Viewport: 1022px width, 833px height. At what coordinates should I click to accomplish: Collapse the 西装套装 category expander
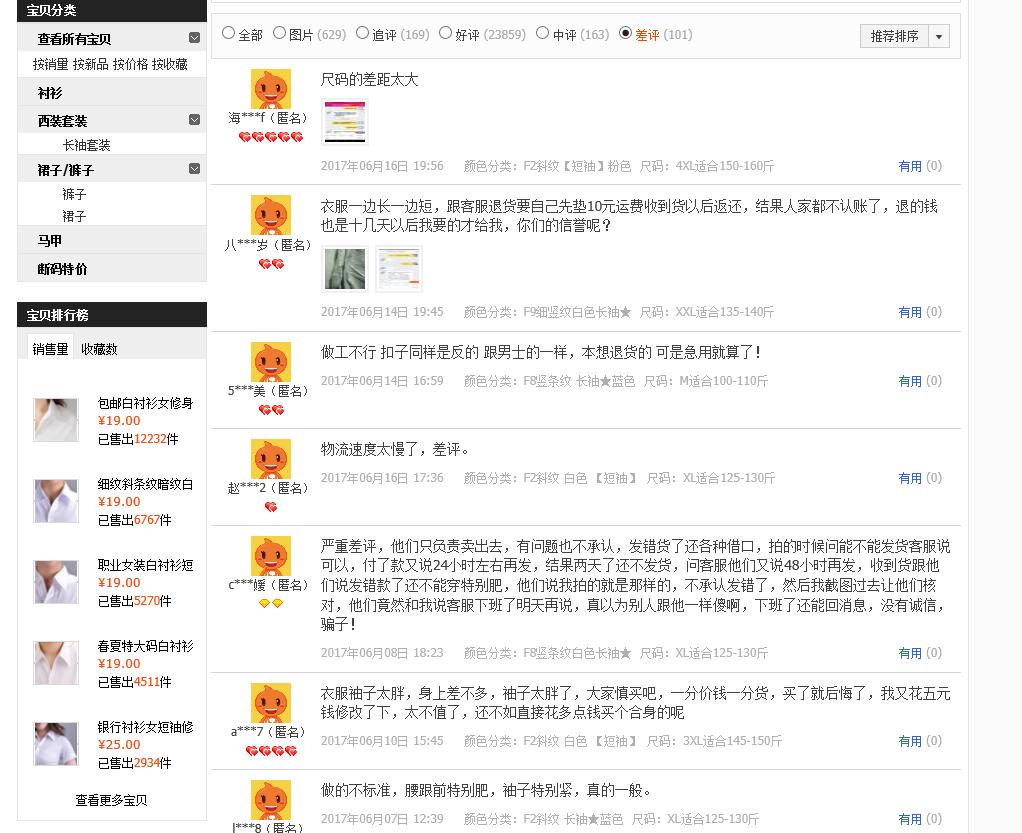pyautogui.click(x=195, y=121)
